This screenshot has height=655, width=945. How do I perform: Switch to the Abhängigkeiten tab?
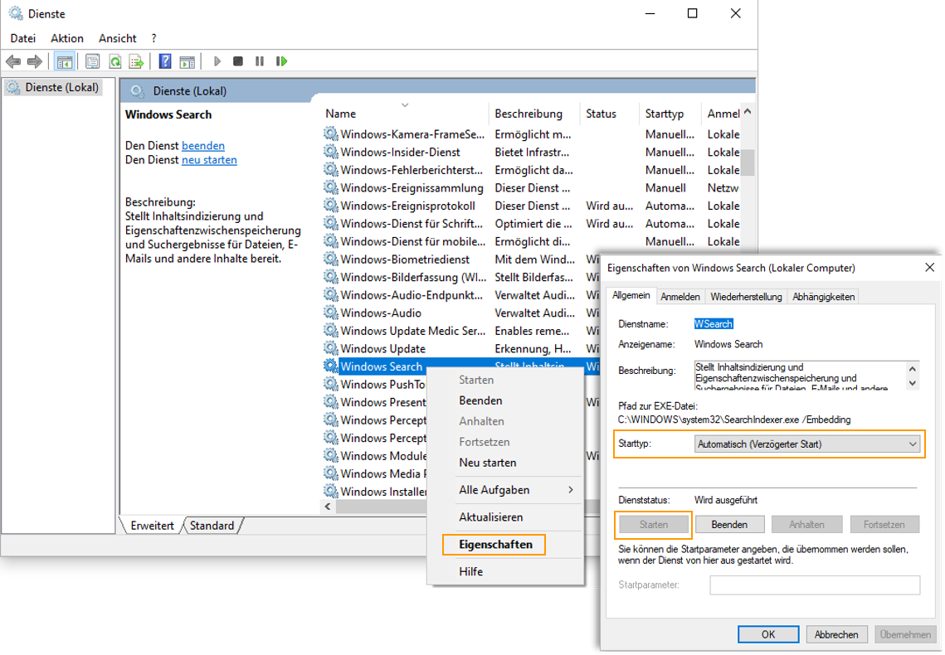pyautogui.click(x=823, y=296)
